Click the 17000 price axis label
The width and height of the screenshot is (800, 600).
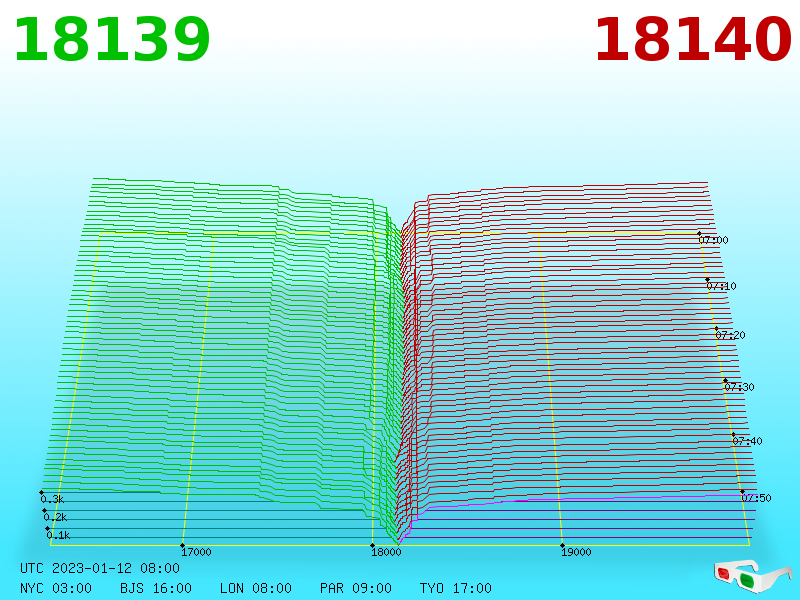[x=196, y=552]
